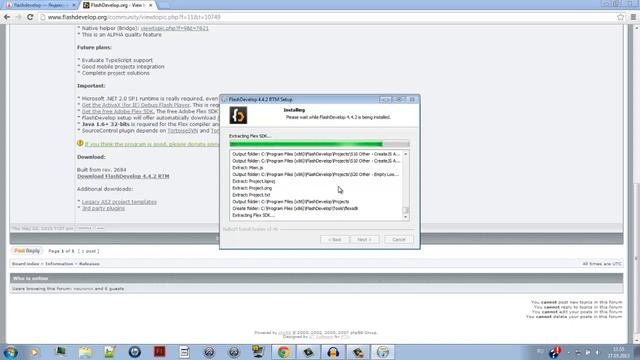Image resolution: width=640 pixels, height=360 pixels.
Task: Click the FlashDevelop logo in the installer
Action: (x=238, y=115)
